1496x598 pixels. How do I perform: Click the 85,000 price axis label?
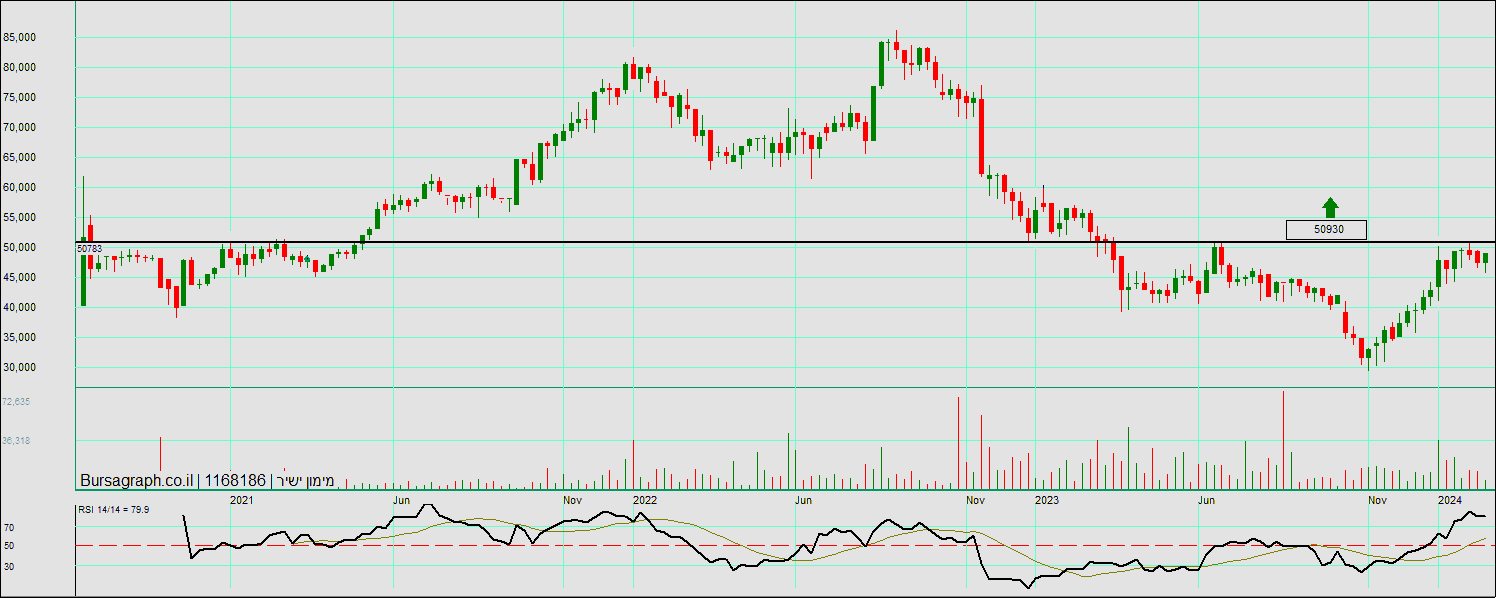point(20,37)
